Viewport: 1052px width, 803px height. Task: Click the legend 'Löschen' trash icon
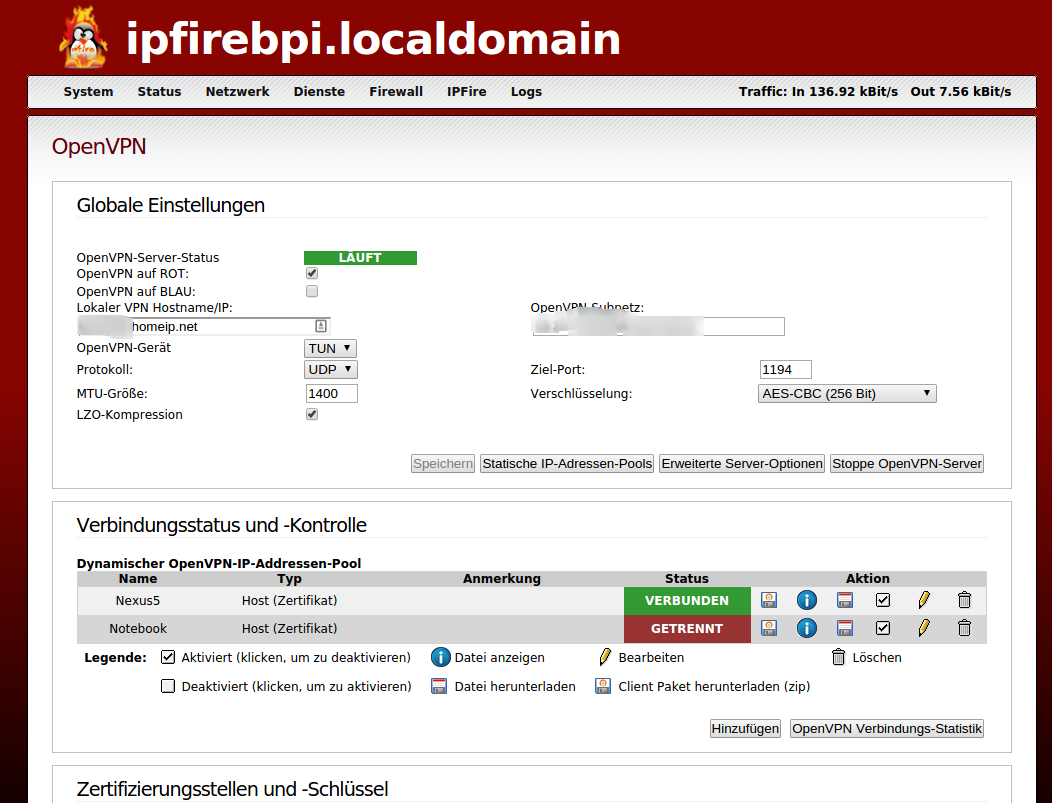pos(838,657)
